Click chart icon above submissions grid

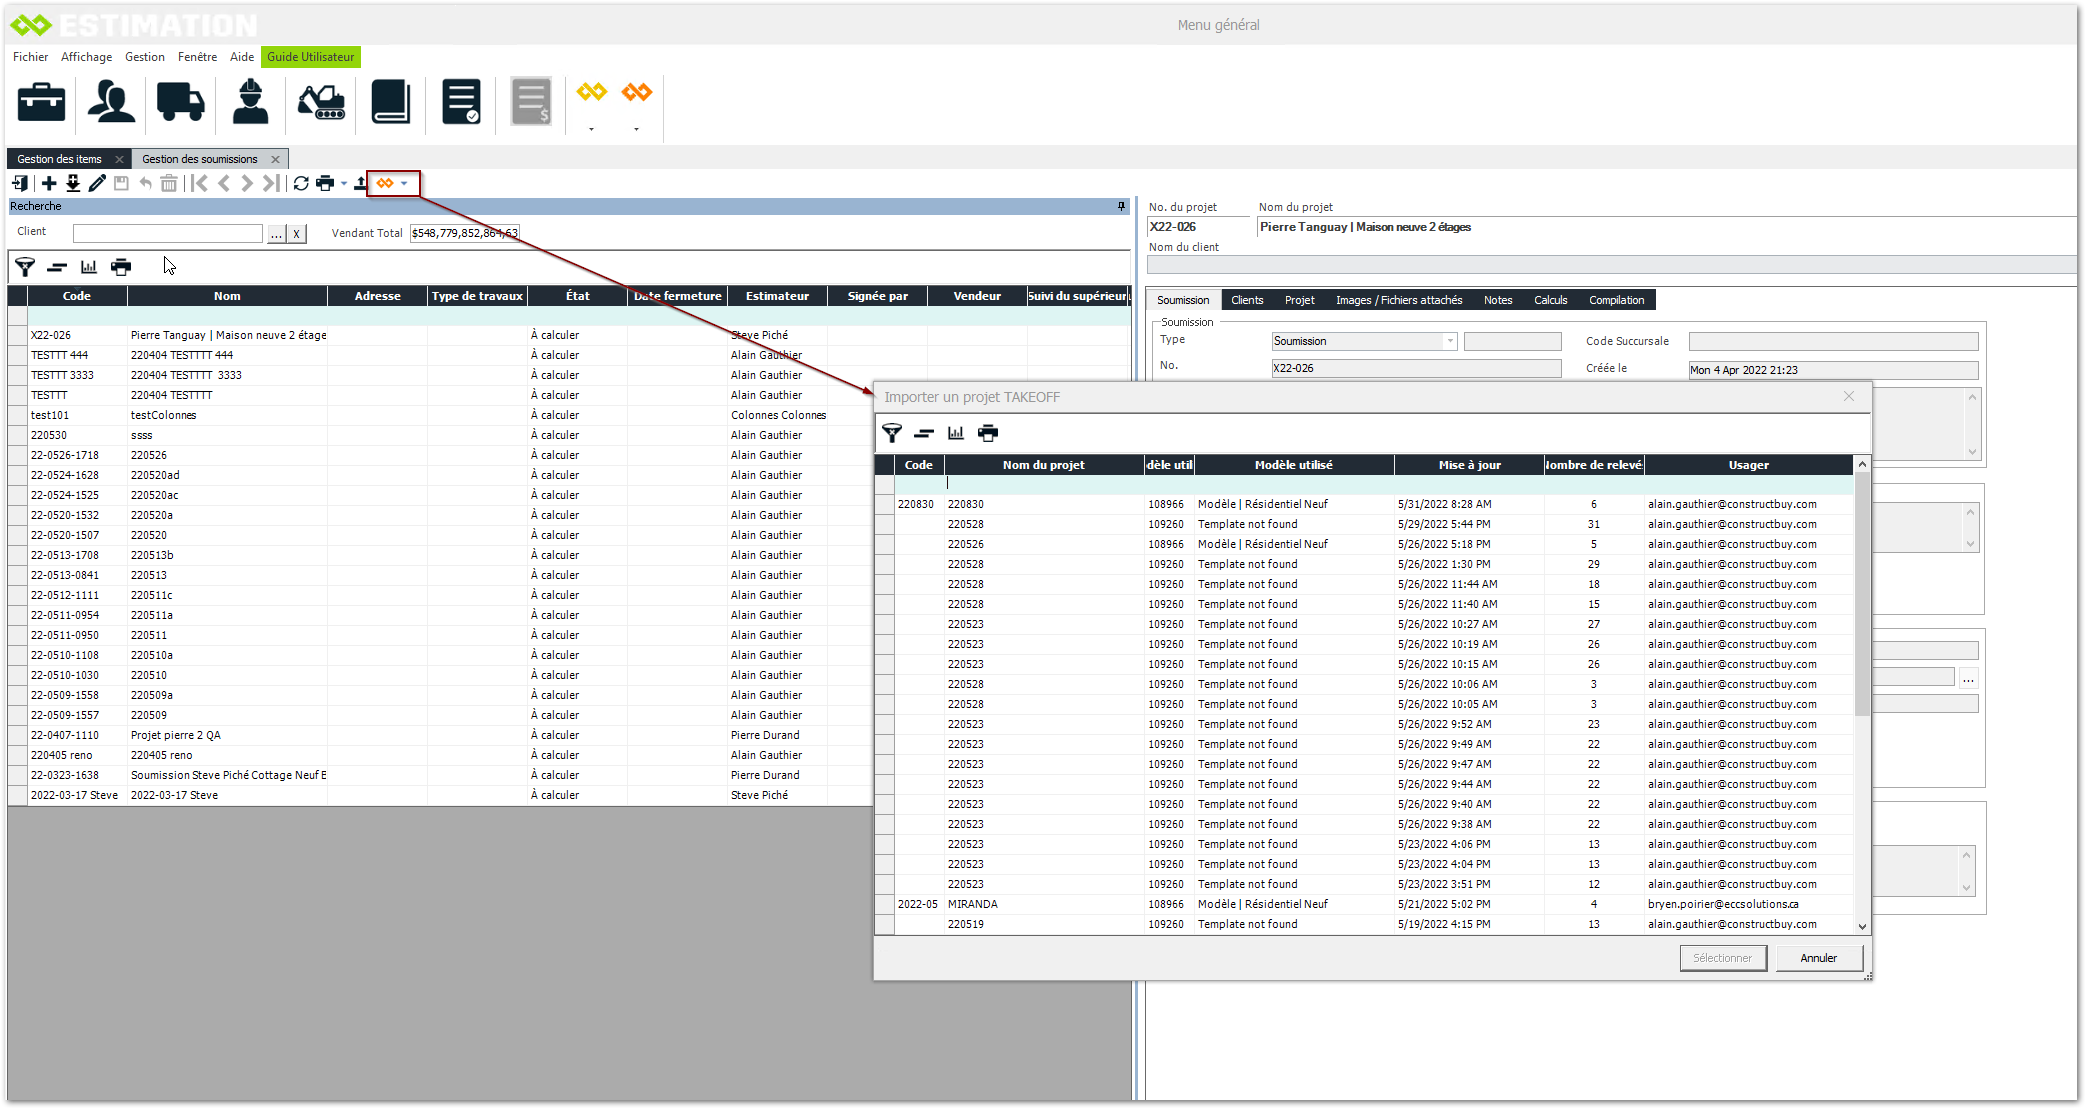(89, 267)
